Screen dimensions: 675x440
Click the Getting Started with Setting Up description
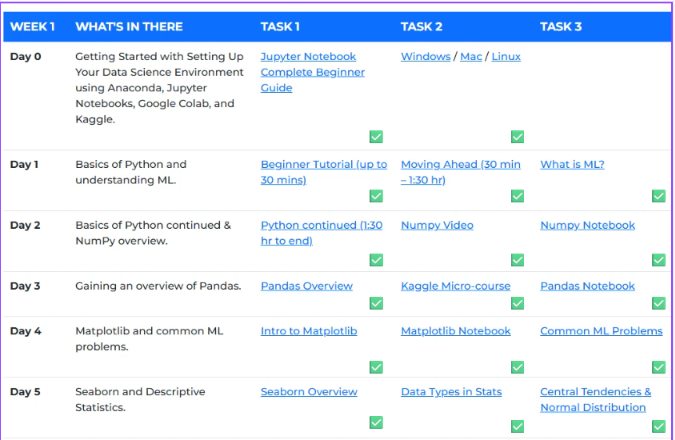tap(159, 88)
